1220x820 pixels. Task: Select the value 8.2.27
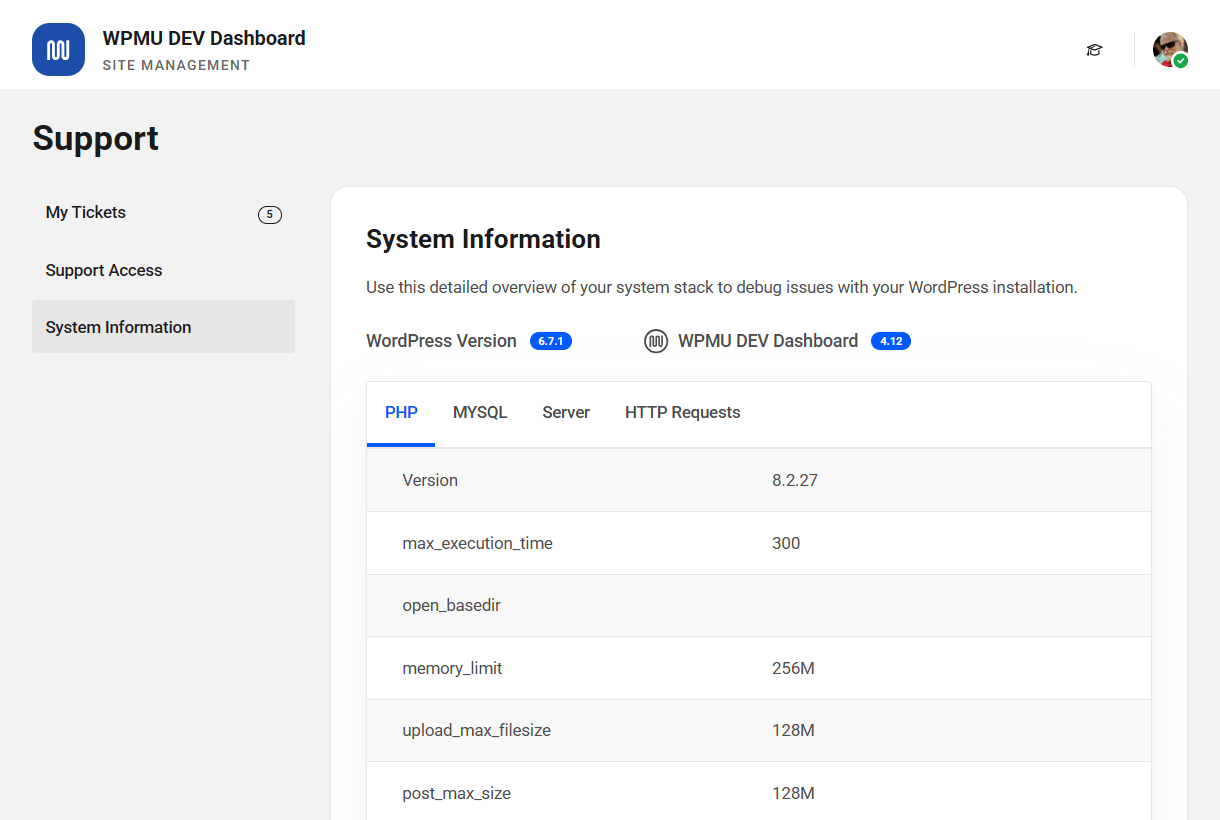click(x=795, y=480)
